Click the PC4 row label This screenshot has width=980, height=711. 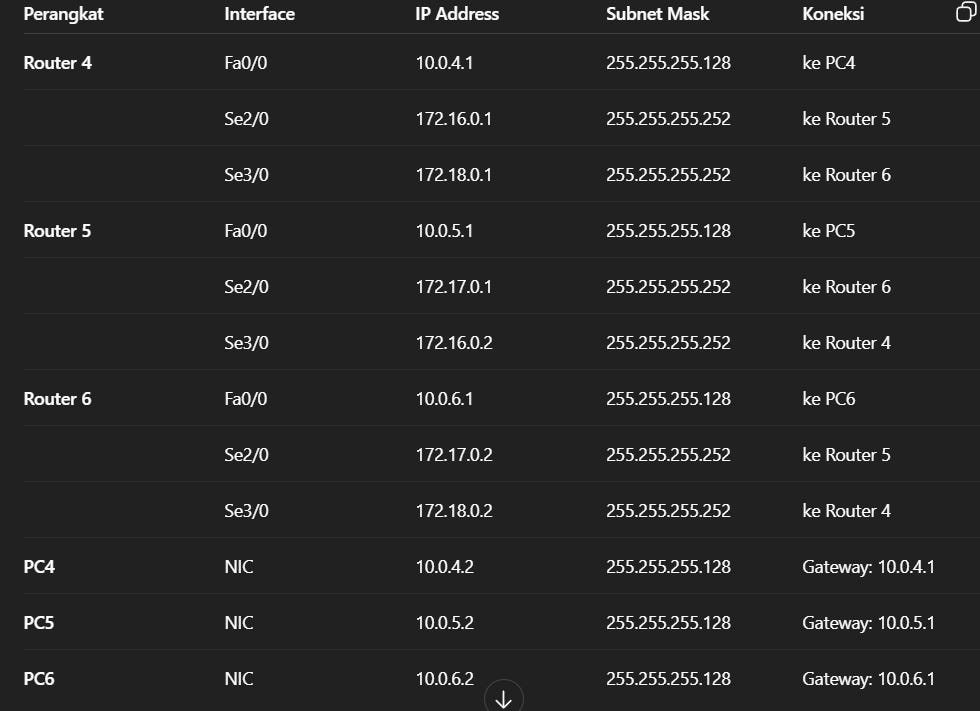[39, 567]
